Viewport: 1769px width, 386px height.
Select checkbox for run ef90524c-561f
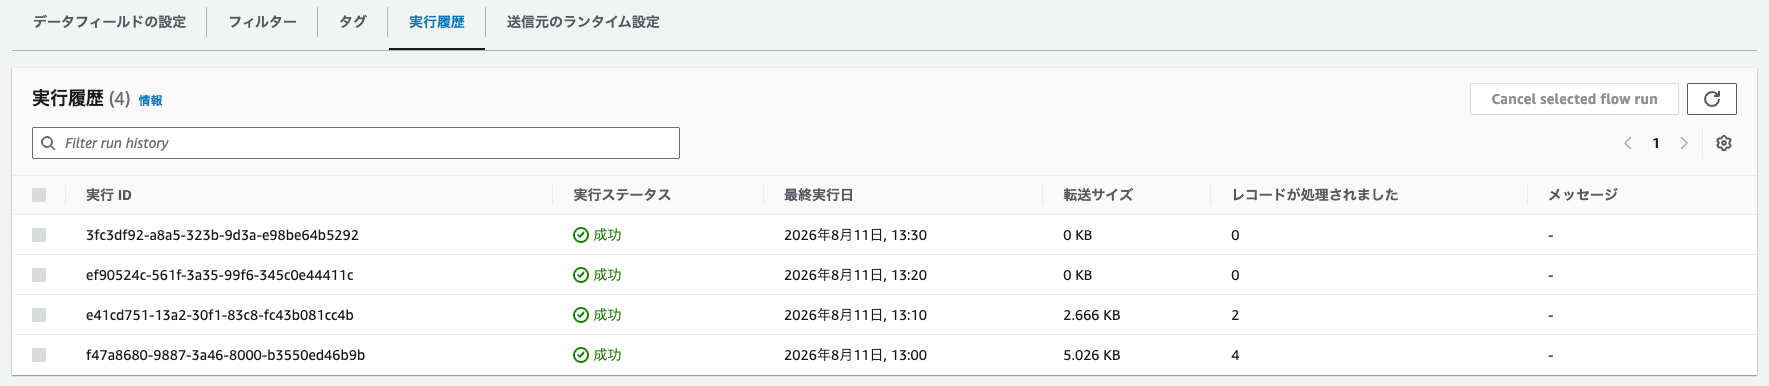39,275
